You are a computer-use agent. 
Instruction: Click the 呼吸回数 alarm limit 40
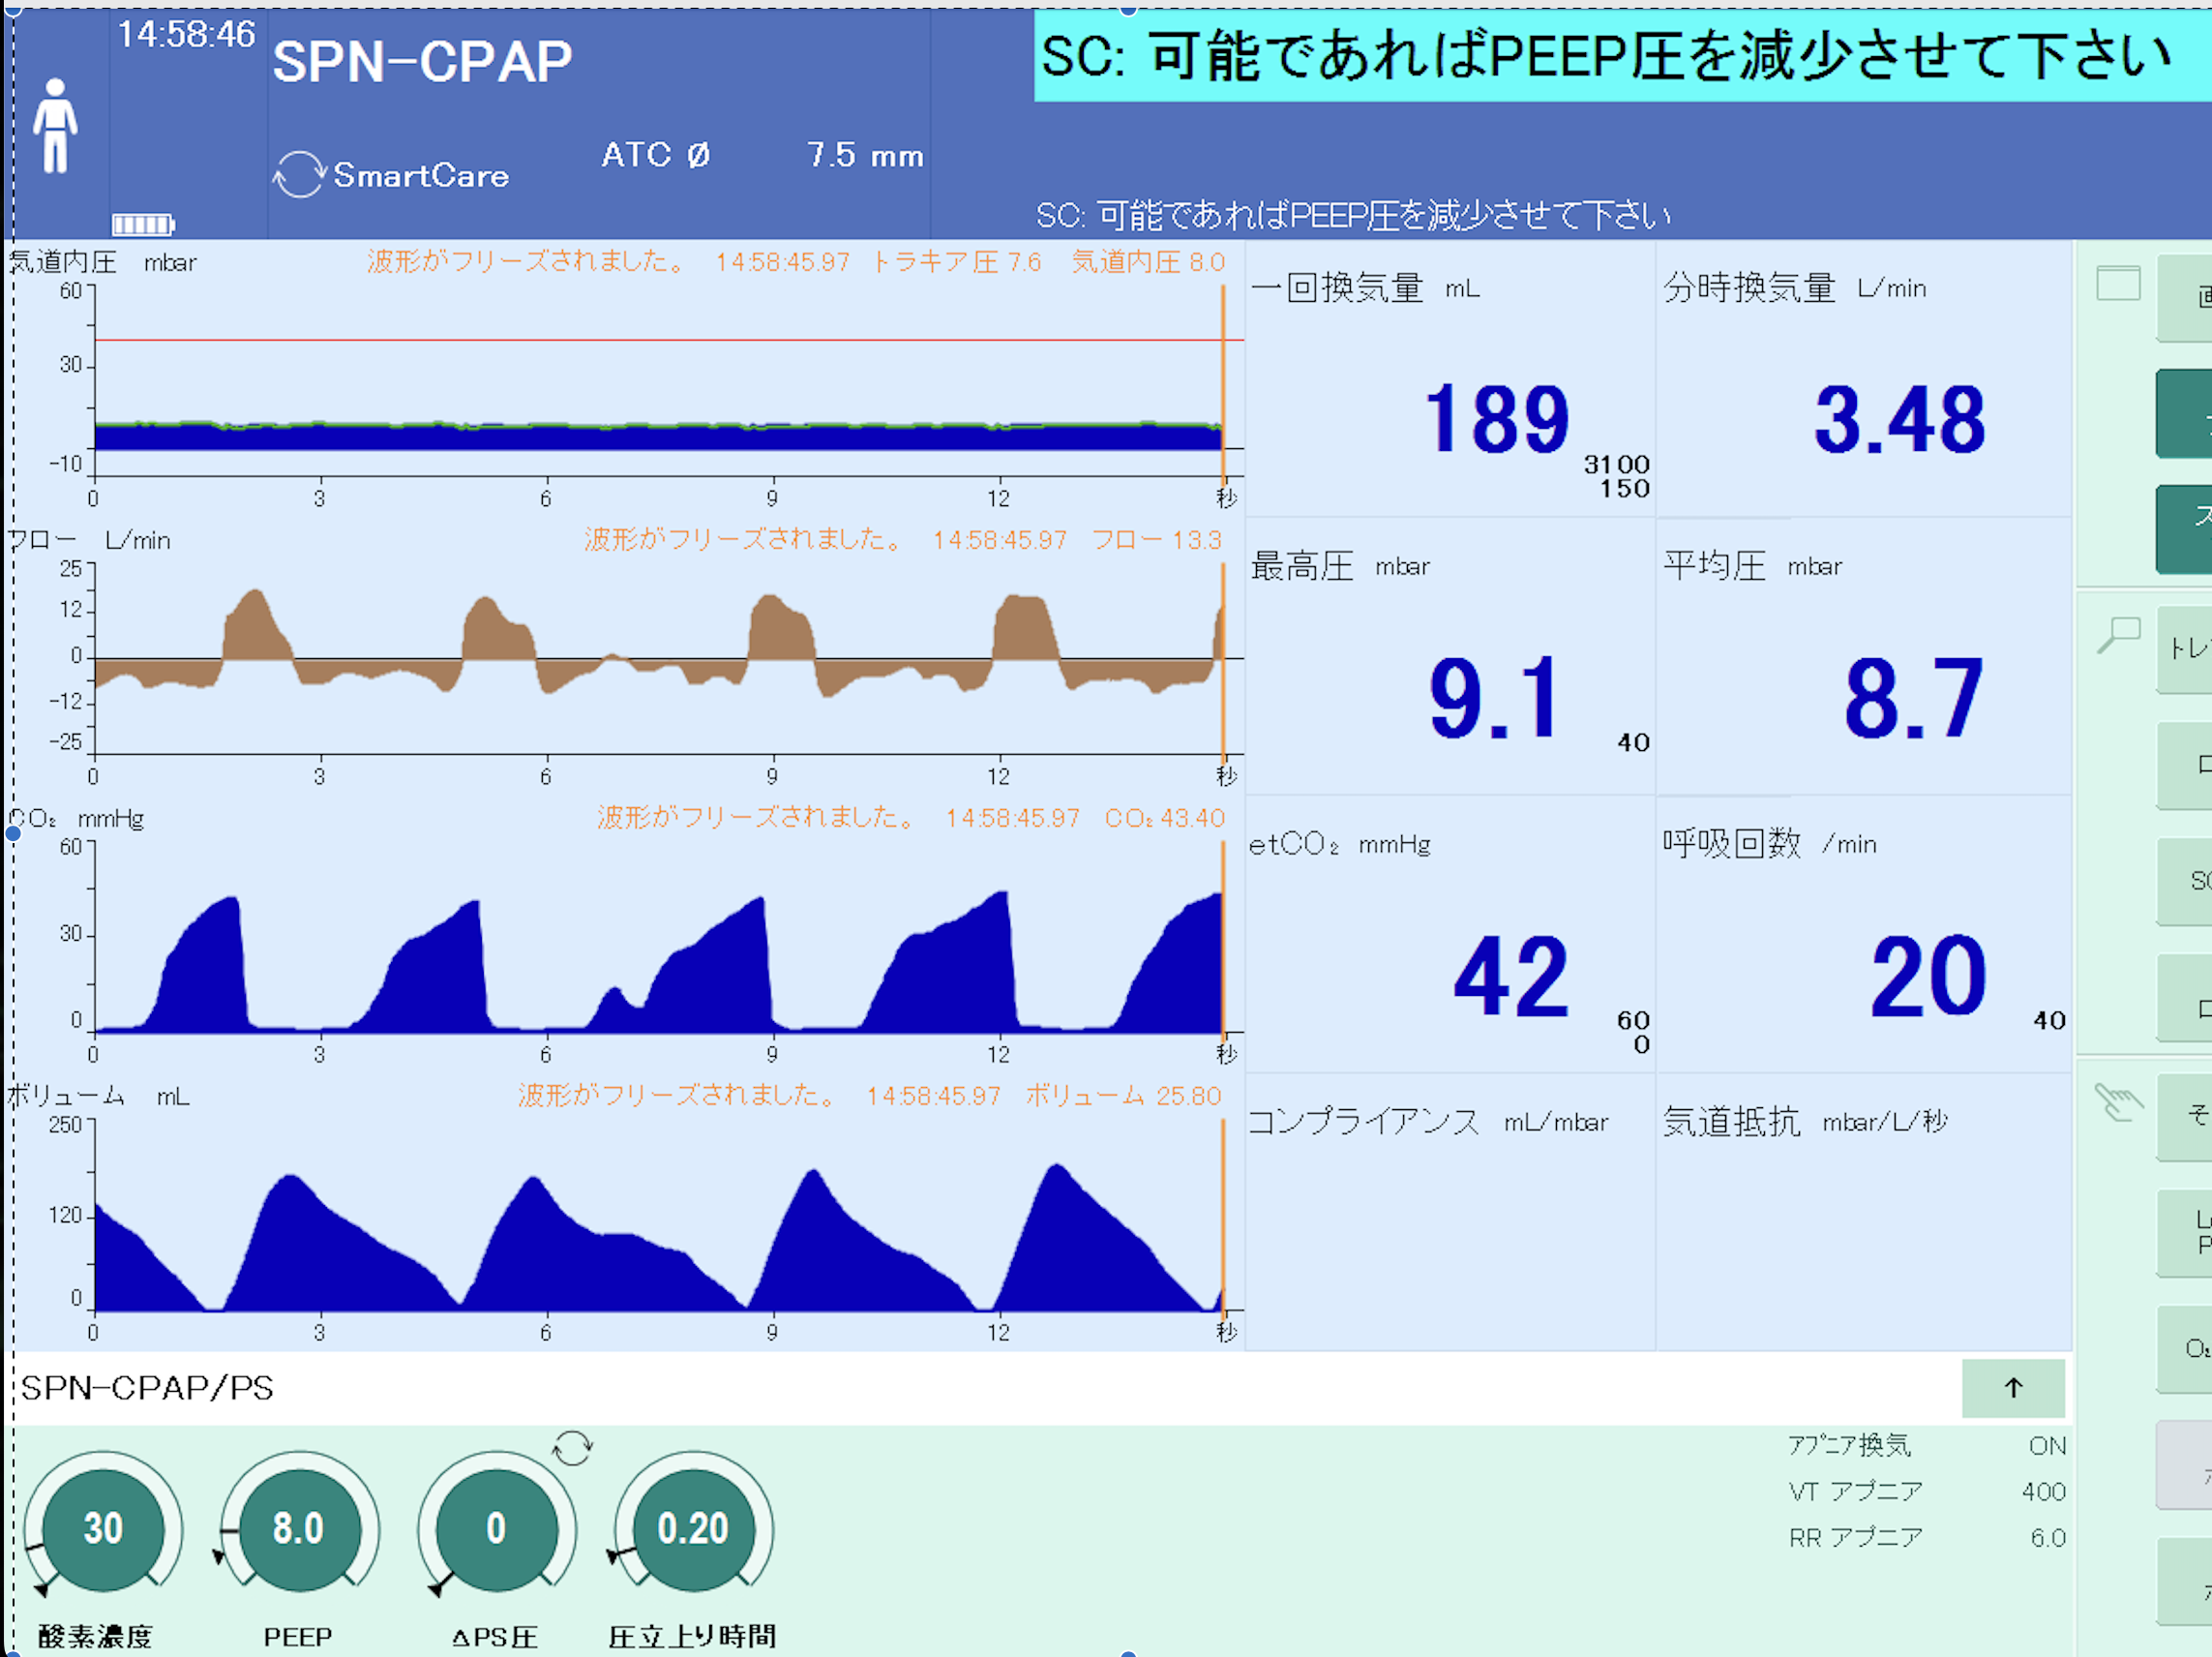tap(2049, 1020)
